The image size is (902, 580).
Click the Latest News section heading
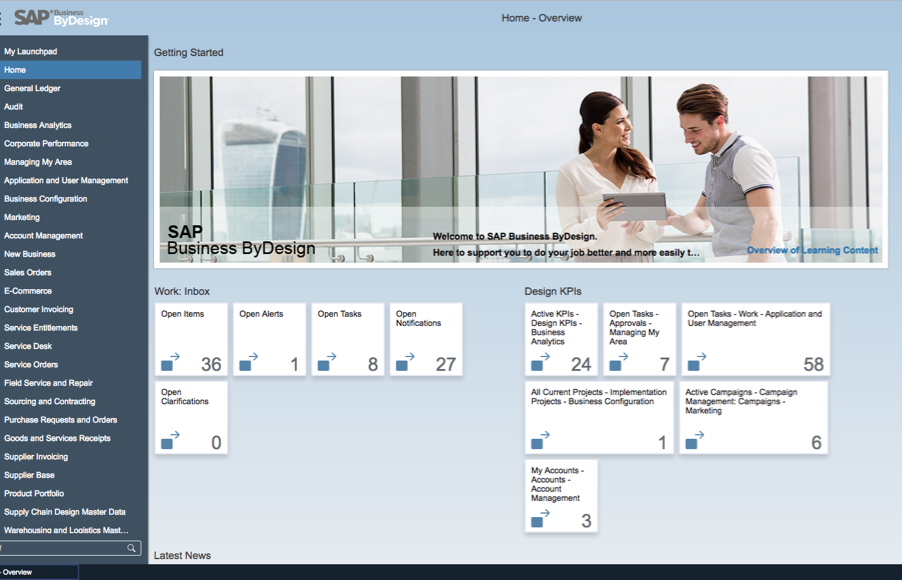click(x=182, y=555)
